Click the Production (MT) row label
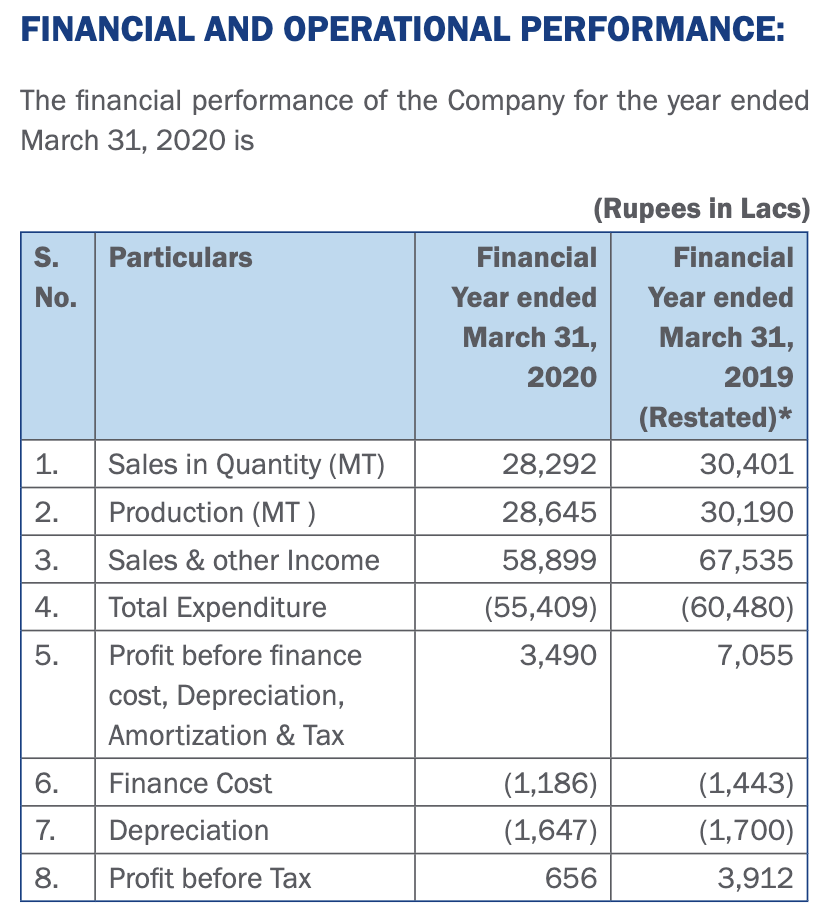This screenshot has height=910, width=822. [212, 512]
